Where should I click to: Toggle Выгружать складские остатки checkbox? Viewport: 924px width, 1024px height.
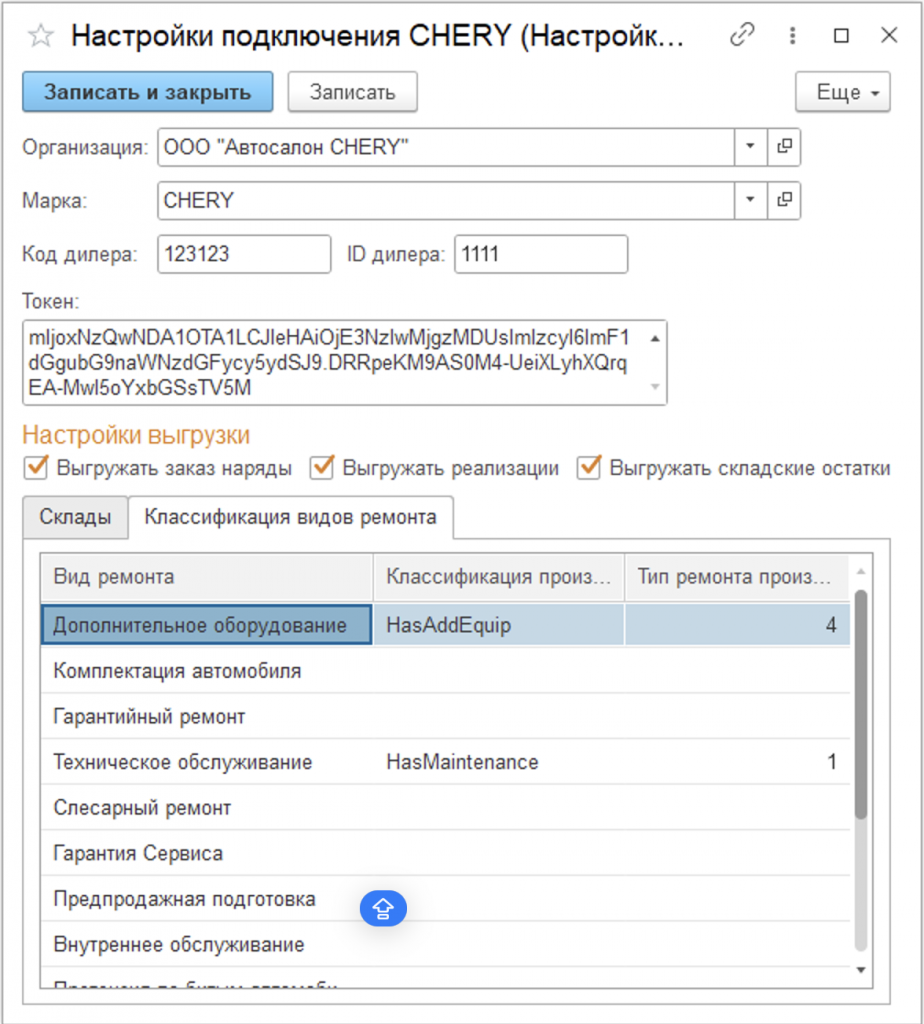(x=588, y=468)
